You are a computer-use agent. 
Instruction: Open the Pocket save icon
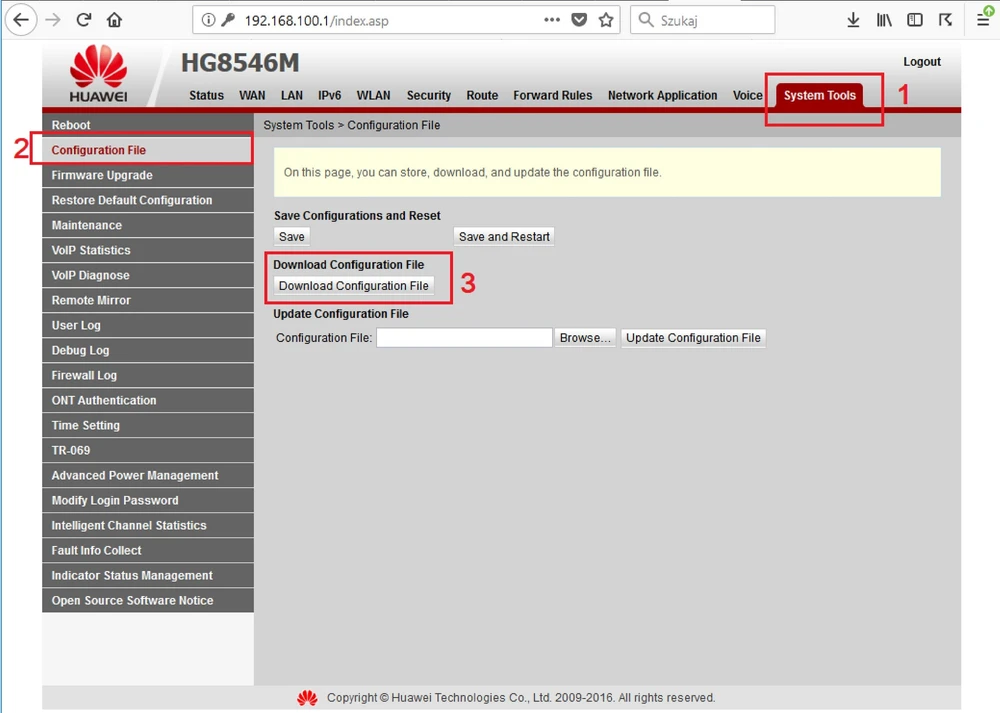(579, 20)
